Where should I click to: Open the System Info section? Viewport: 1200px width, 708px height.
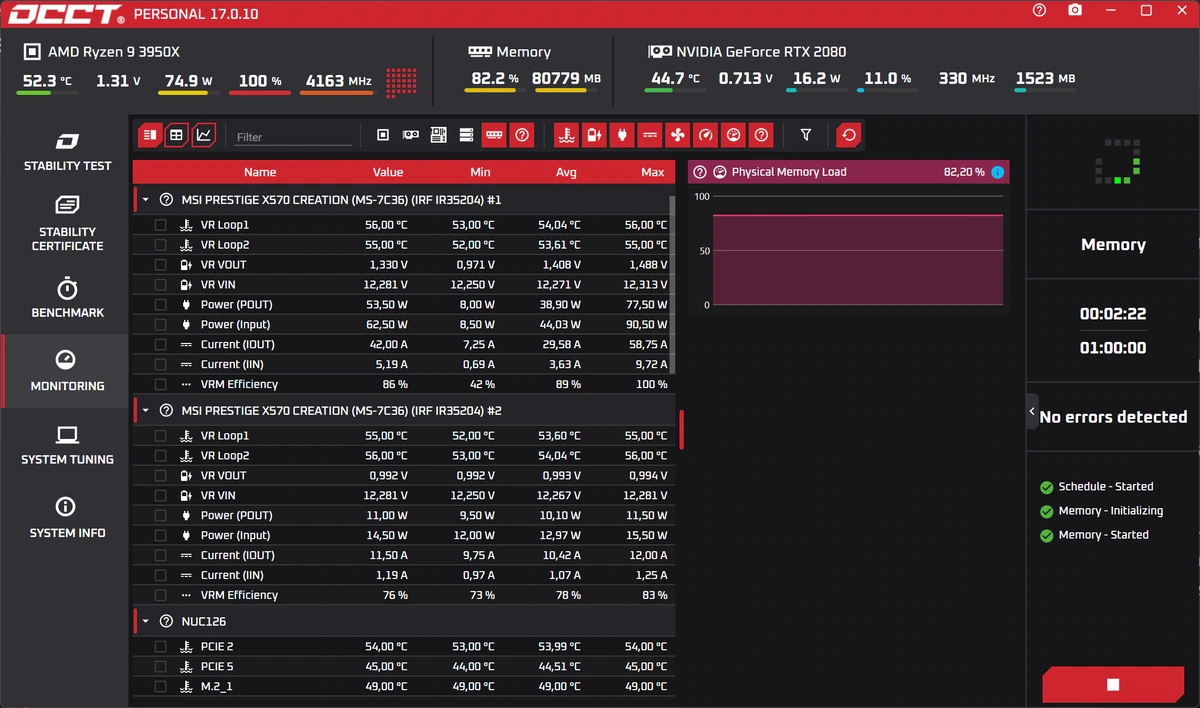pos(67,518)
